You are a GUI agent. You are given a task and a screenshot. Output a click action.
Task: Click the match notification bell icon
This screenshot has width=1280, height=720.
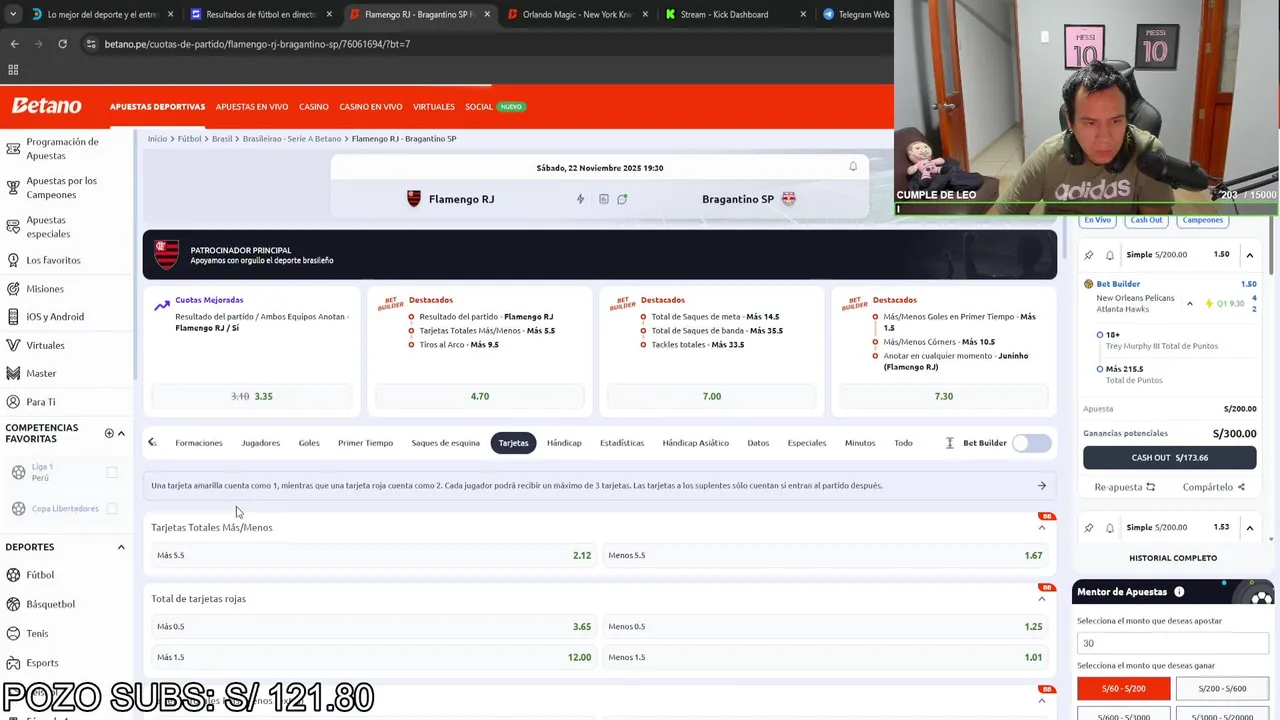pyautogui.click(x=853, y=167)
